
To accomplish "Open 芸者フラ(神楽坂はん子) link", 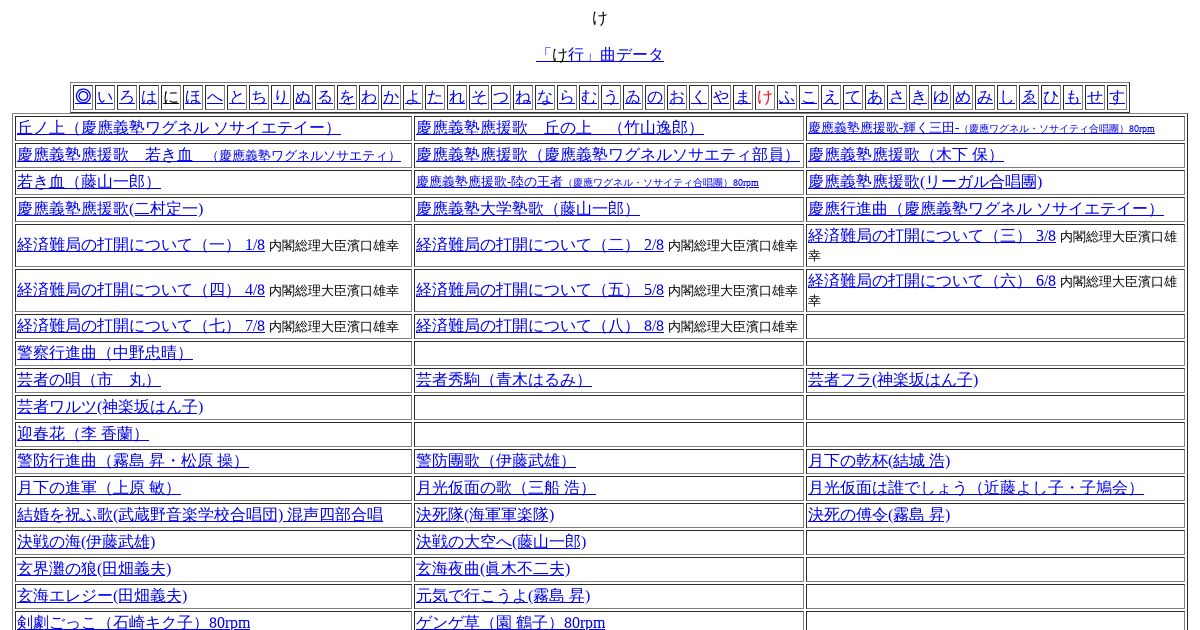I will [893, 380].
